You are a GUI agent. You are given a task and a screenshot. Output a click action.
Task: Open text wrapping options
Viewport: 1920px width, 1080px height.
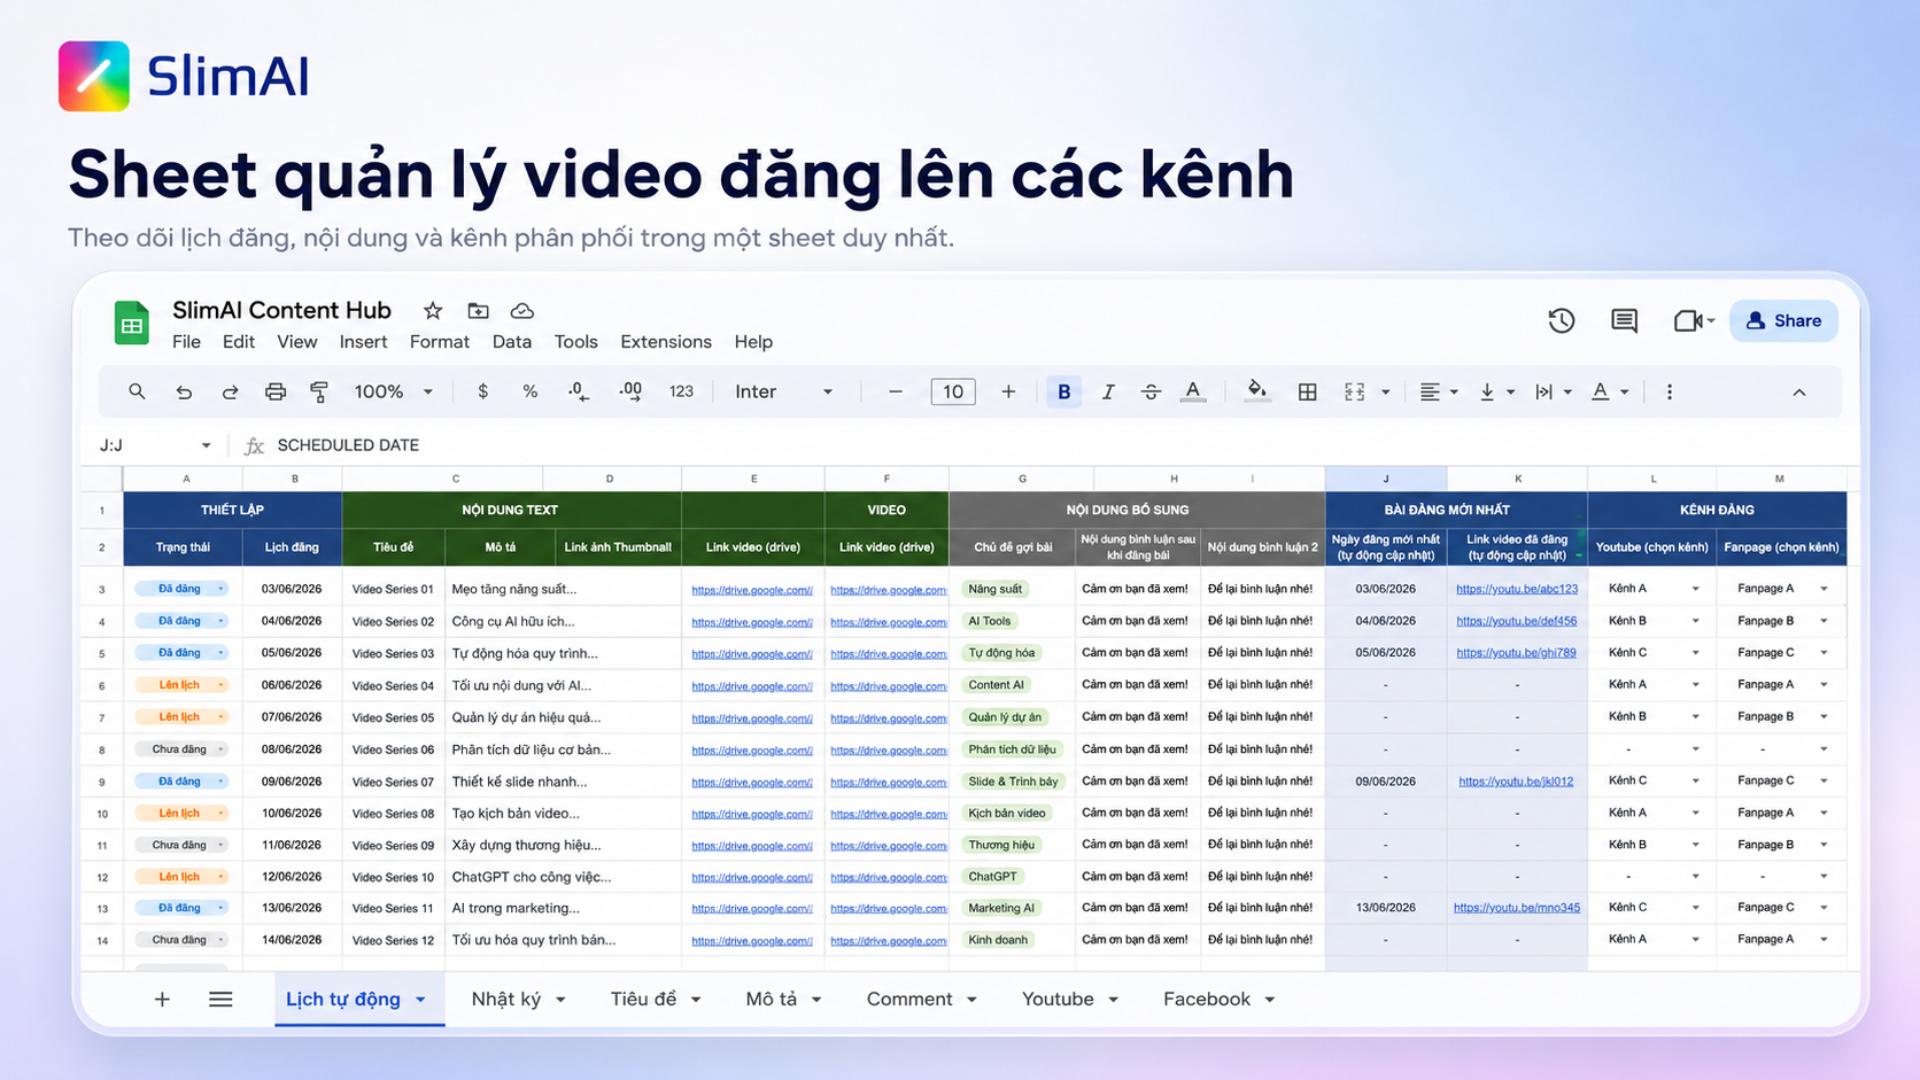1554,392
